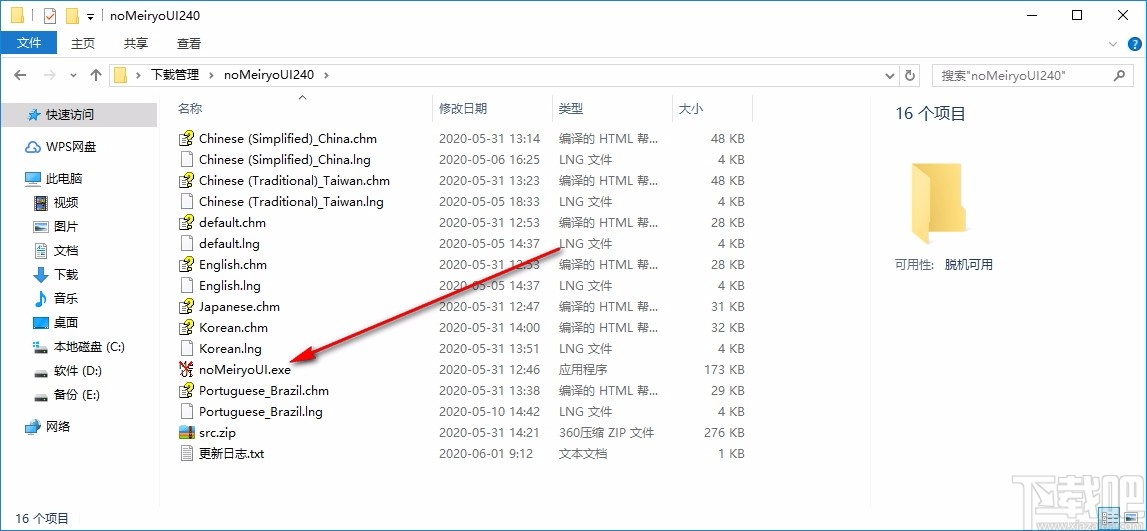This screenshot has height=531, width=1147.
Task: Open the quick access toolbar dropdown arrow
Action: point(90,16)
